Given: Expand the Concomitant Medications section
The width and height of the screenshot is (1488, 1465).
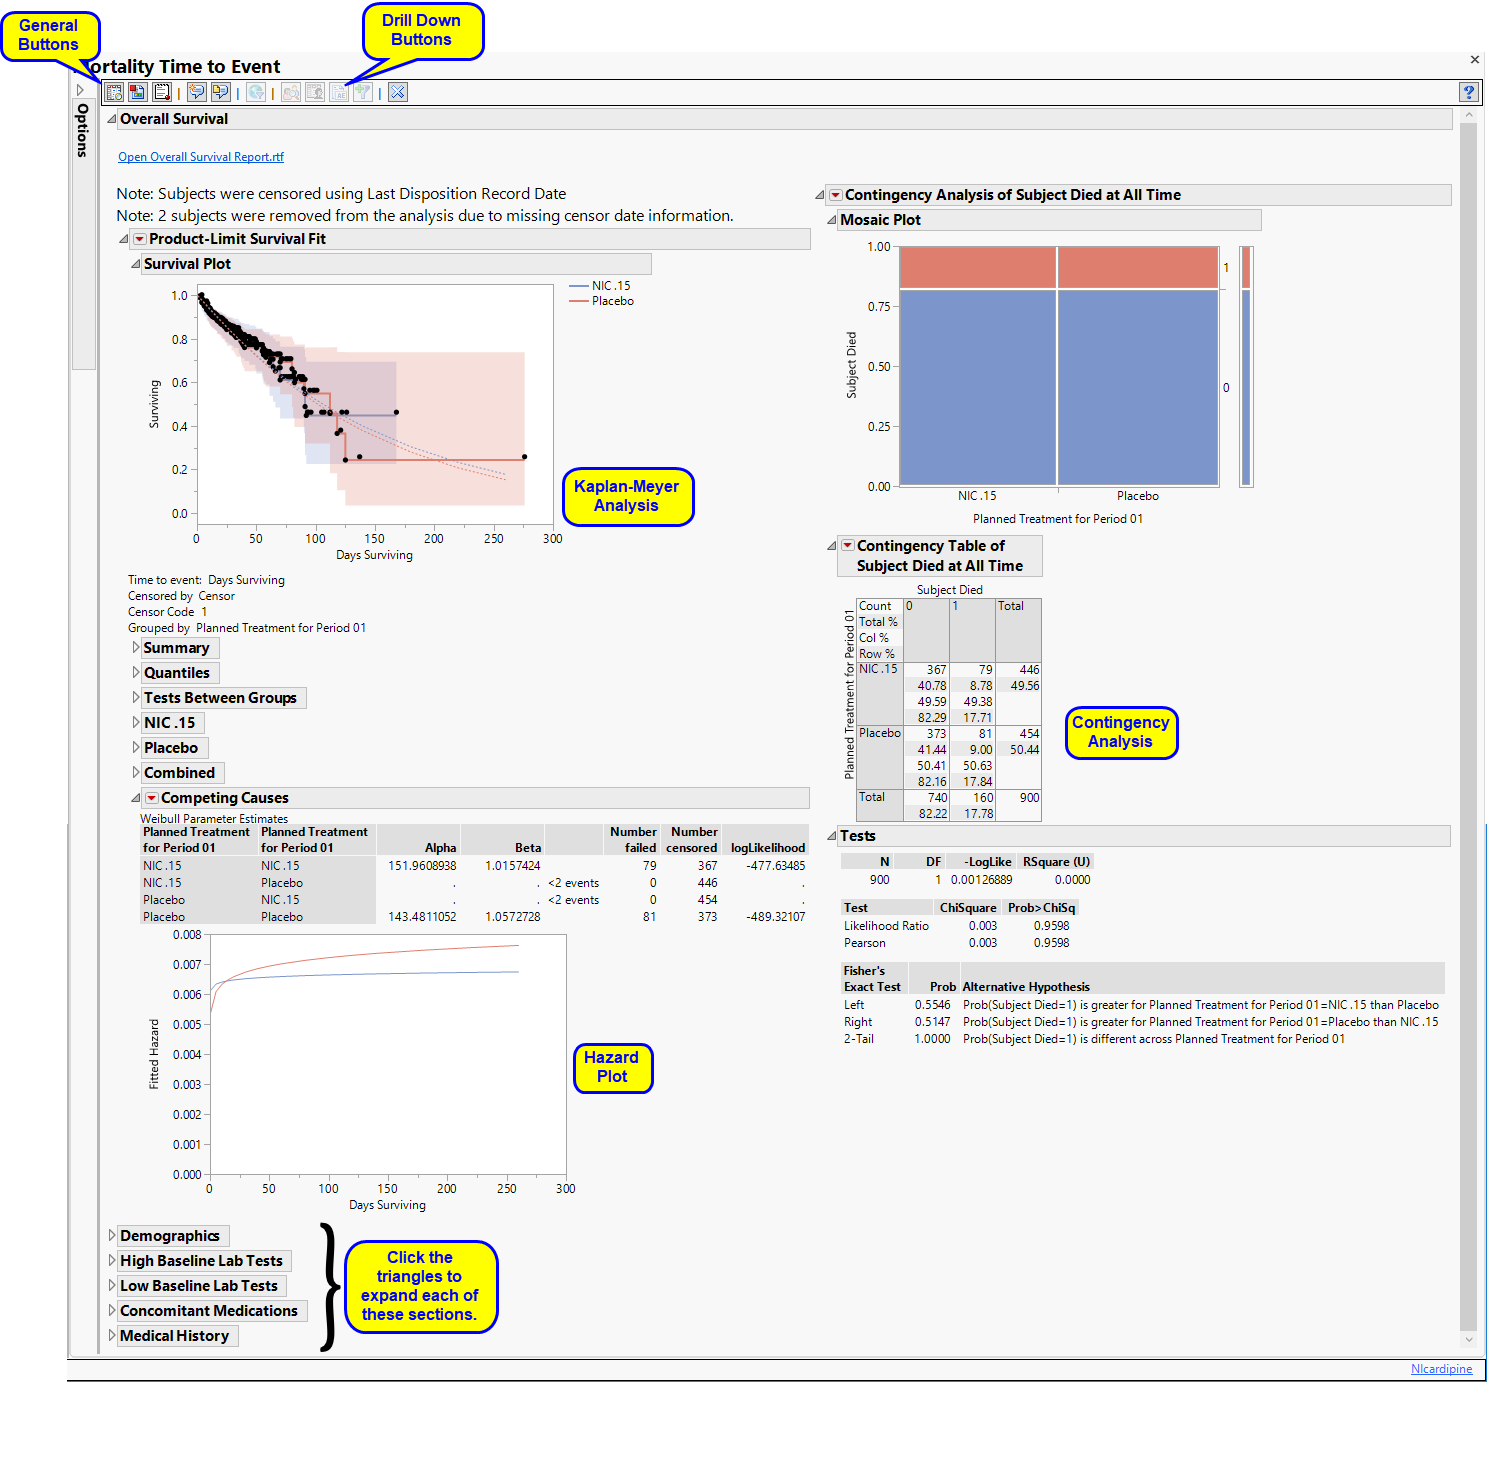Looking at the screenshot, I should (x=112, y=1311).
